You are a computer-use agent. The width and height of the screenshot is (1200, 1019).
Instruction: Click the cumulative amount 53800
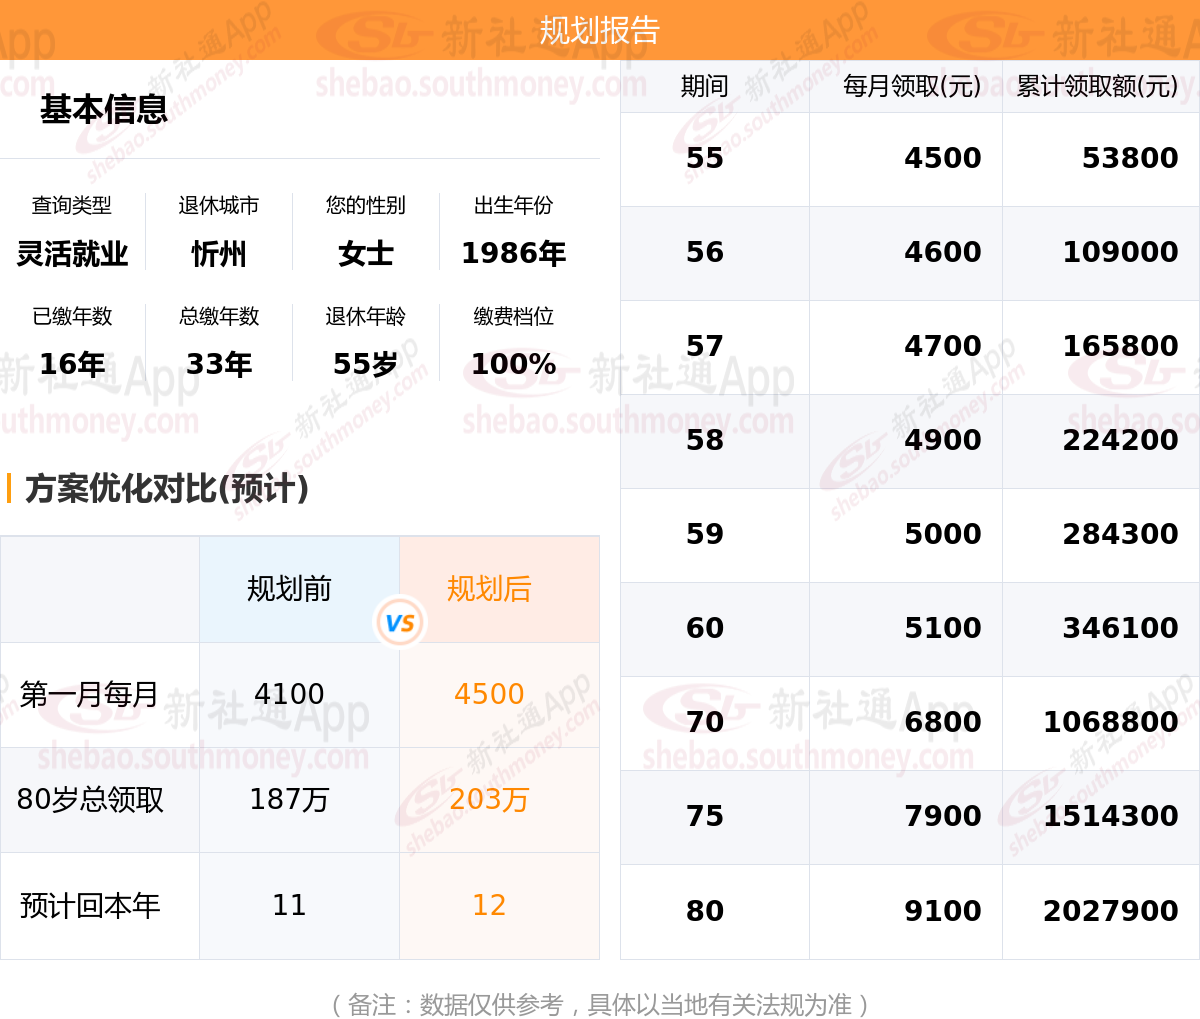point(1130,158)
